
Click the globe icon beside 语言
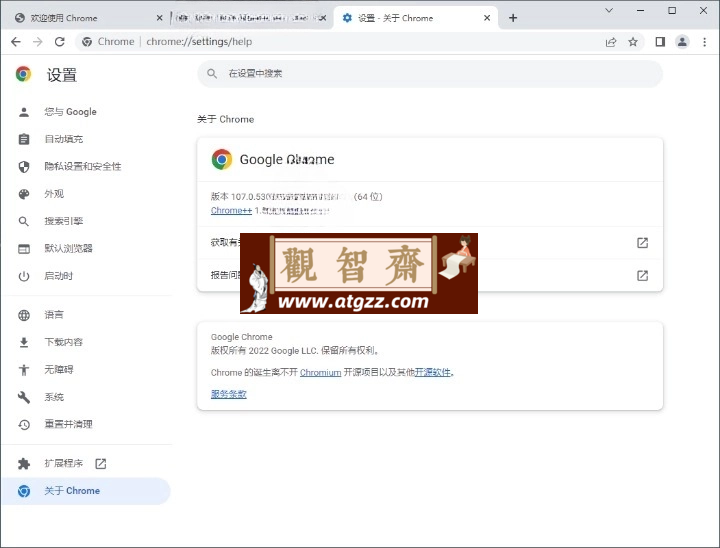click(24, 315)
